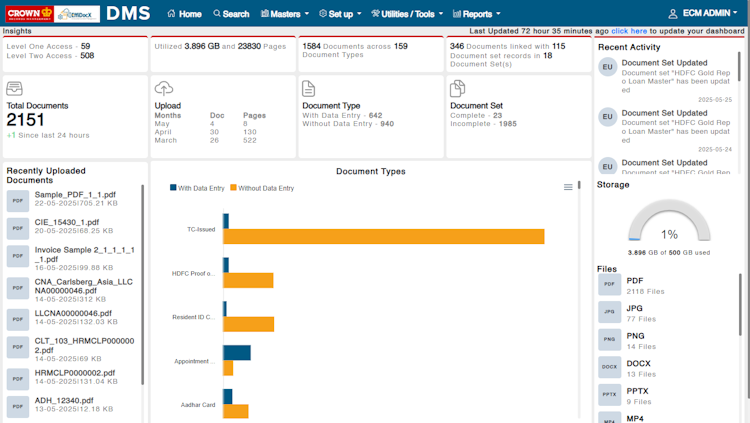This screenshot has height=423, width=750.
Task: Open the Utilities / Tools menu
Action: (x=407, y=14)
